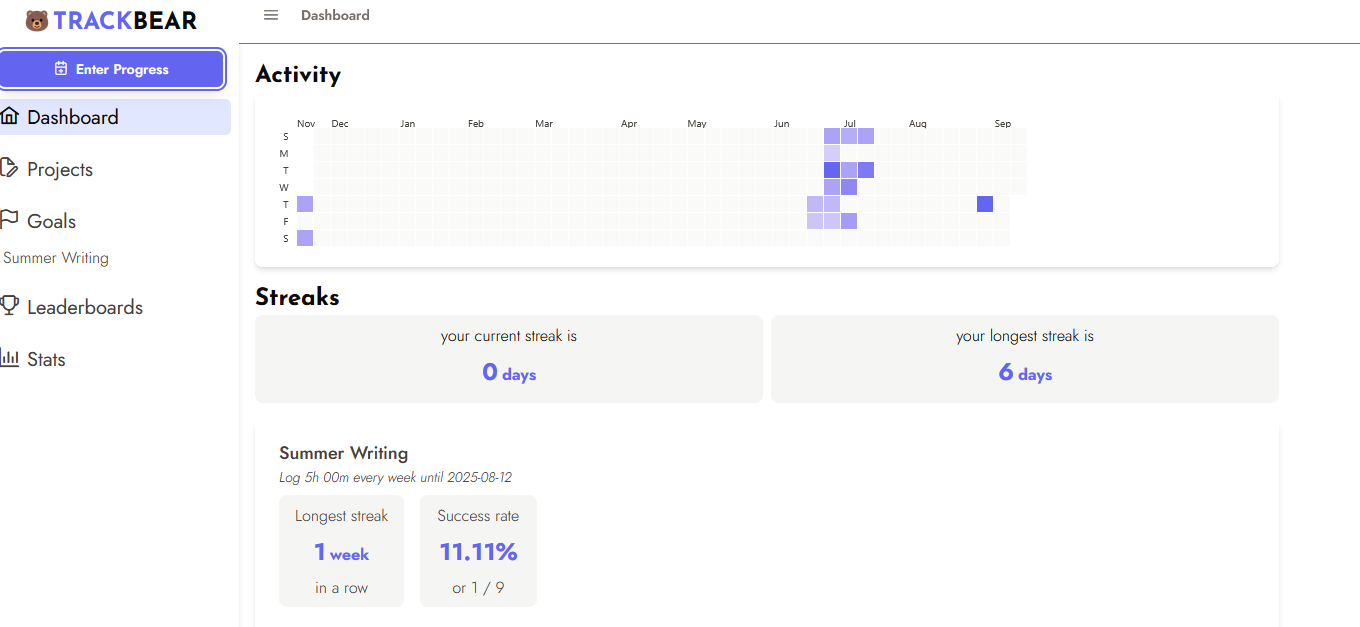Open the Summer Writing goal
Viewport: 1360px width, 627px height.
tap(56, 258)
